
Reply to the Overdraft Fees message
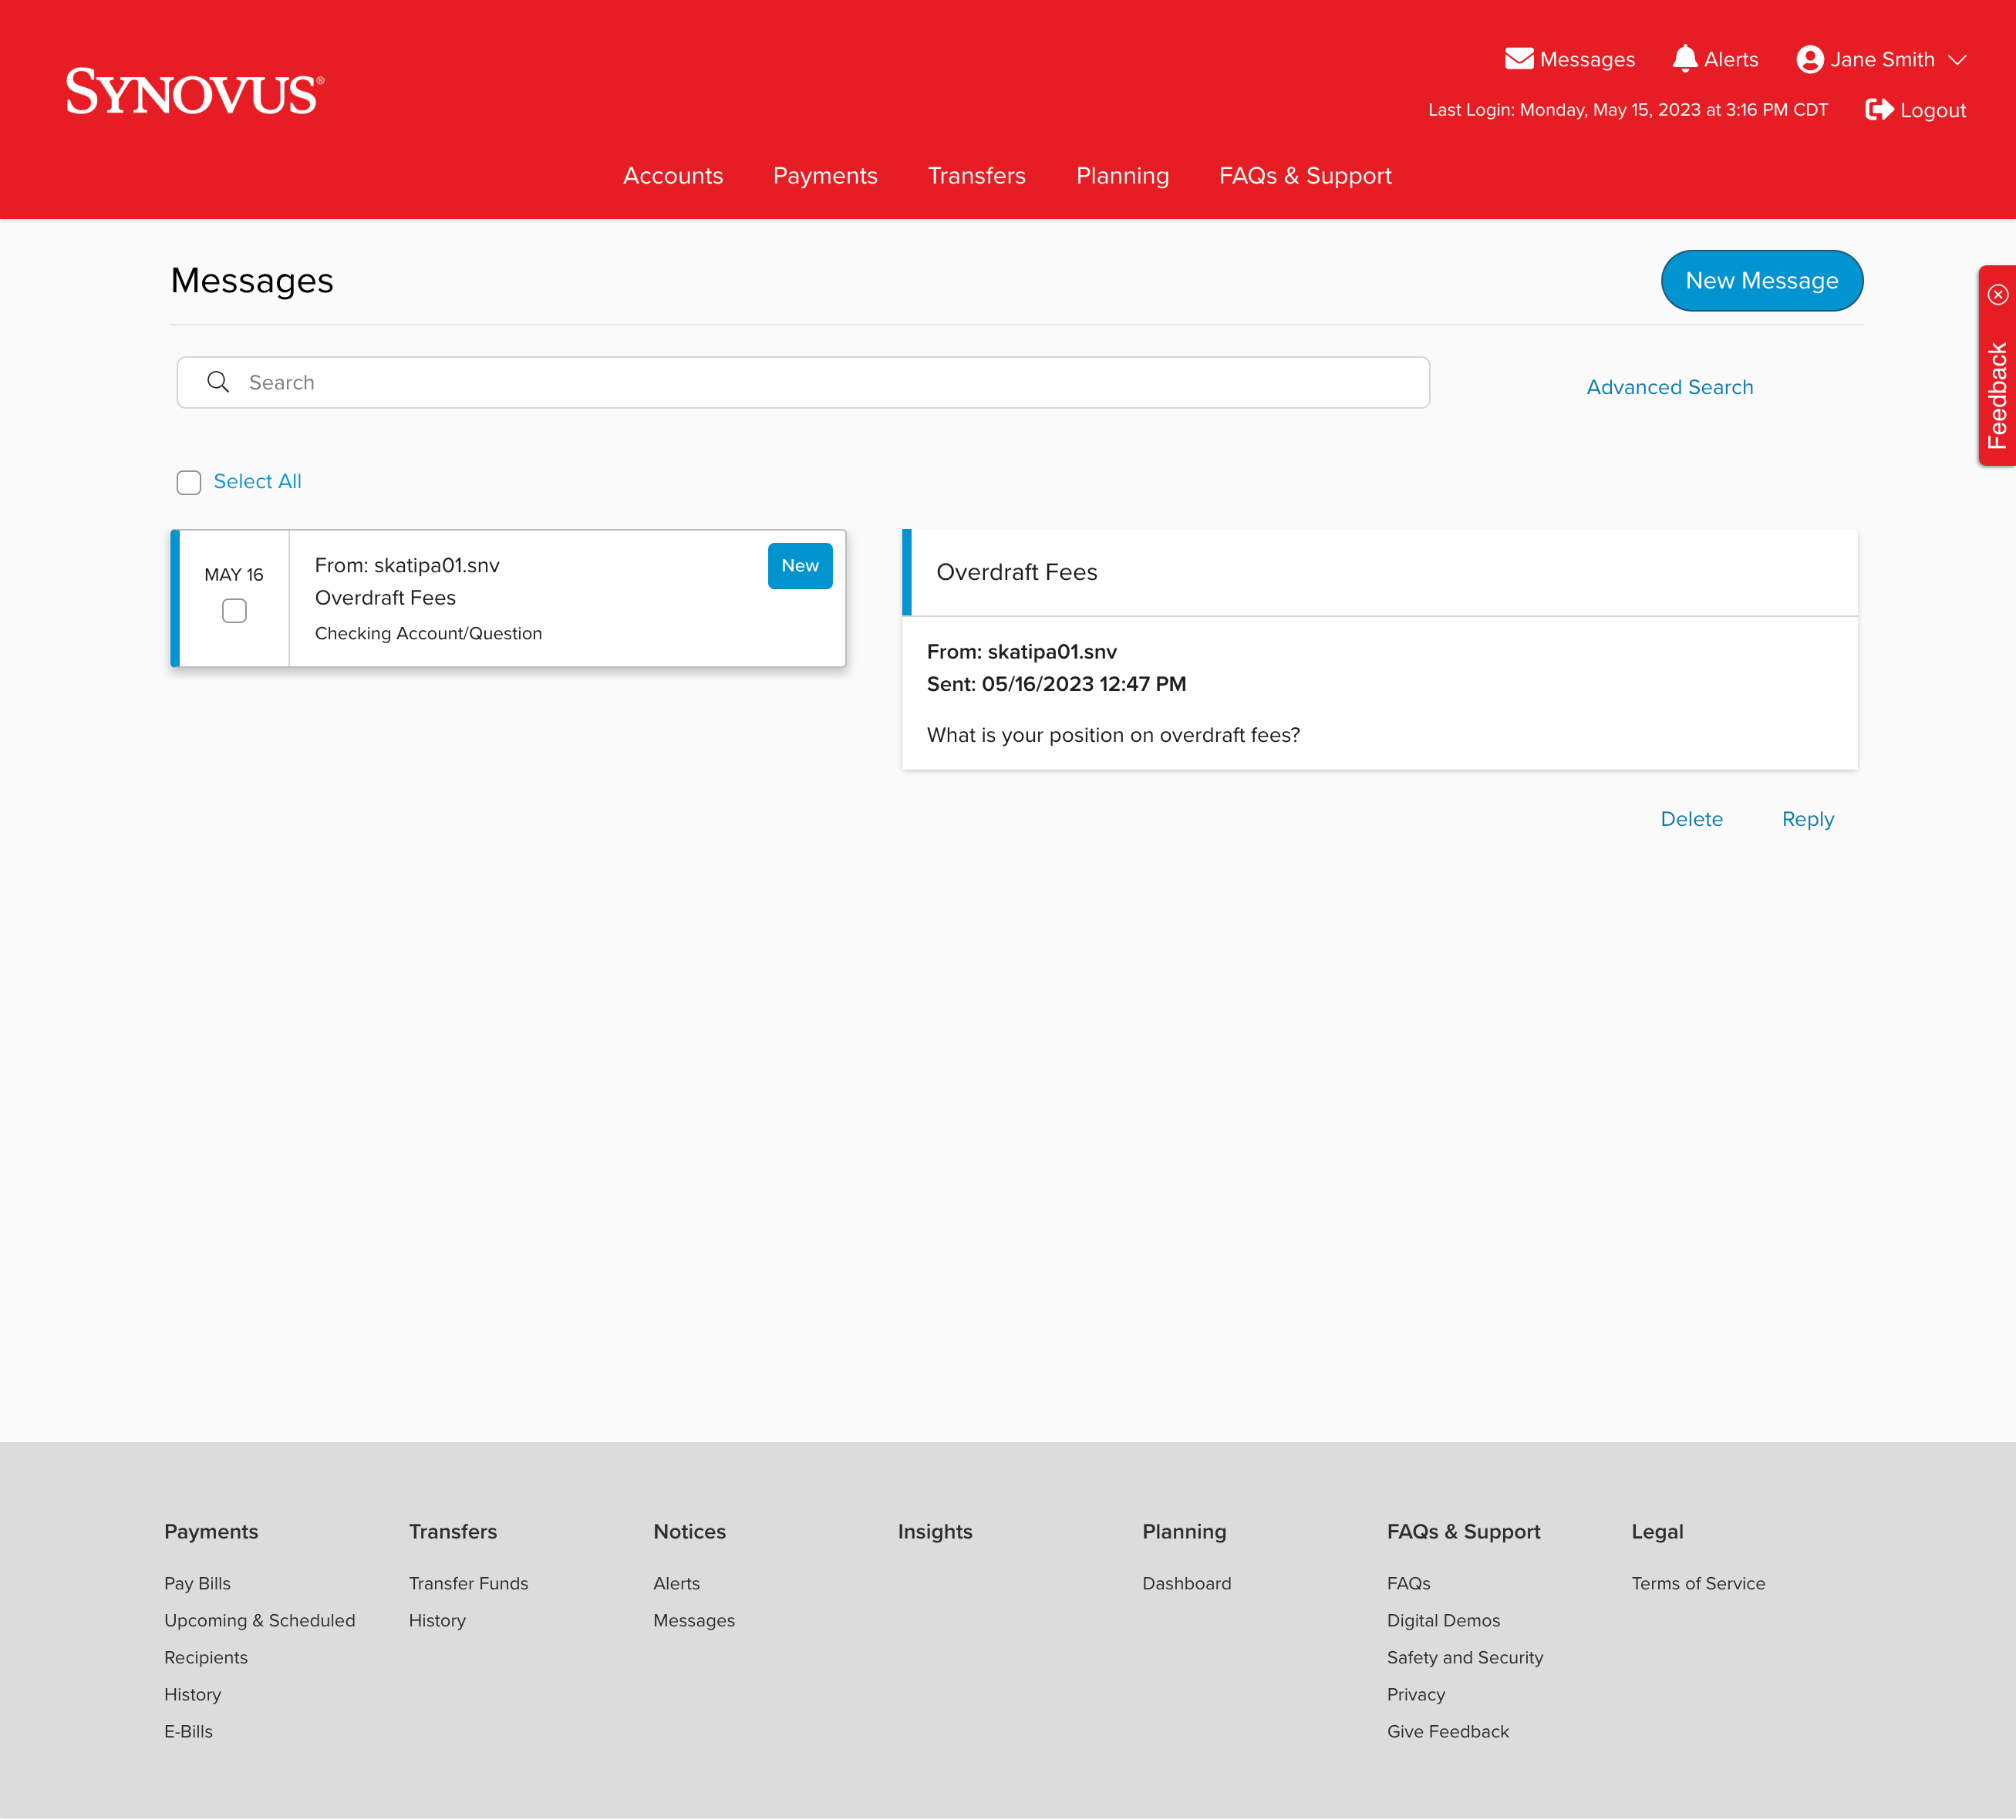coord(1806,819)
